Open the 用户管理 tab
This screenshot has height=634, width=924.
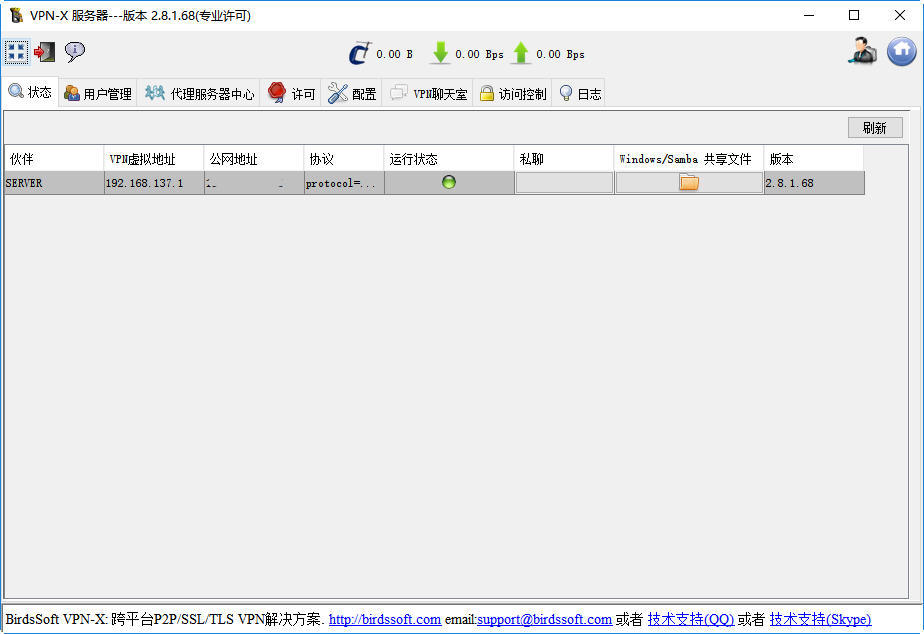pos(98,93)
